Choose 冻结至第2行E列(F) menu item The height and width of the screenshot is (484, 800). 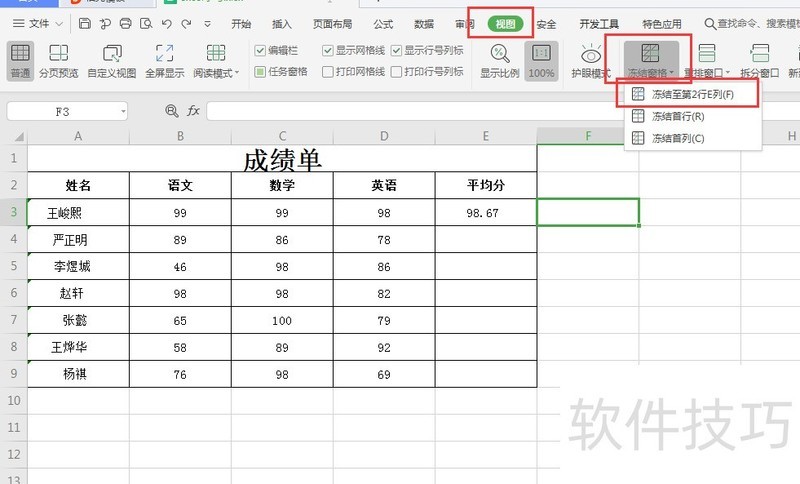click(x=692, y=94)
